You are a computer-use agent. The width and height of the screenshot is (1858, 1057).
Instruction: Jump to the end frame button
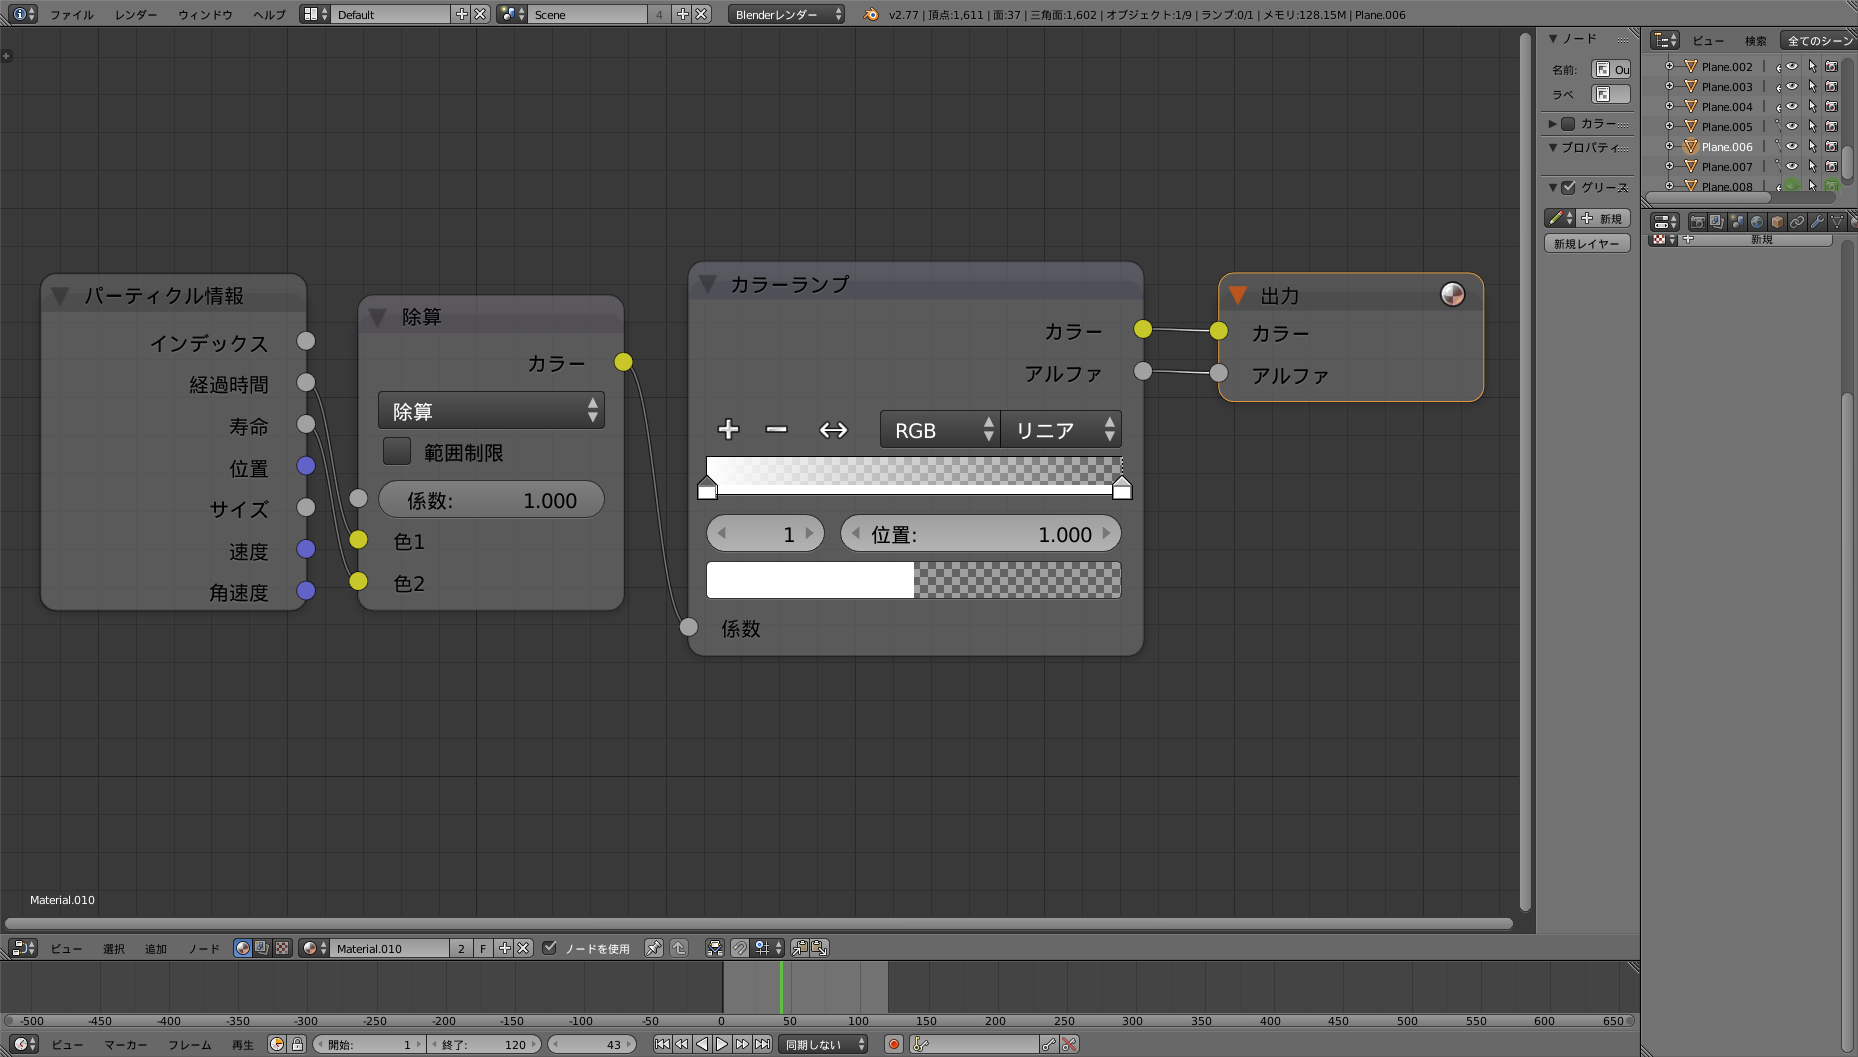click(762, 1044)
